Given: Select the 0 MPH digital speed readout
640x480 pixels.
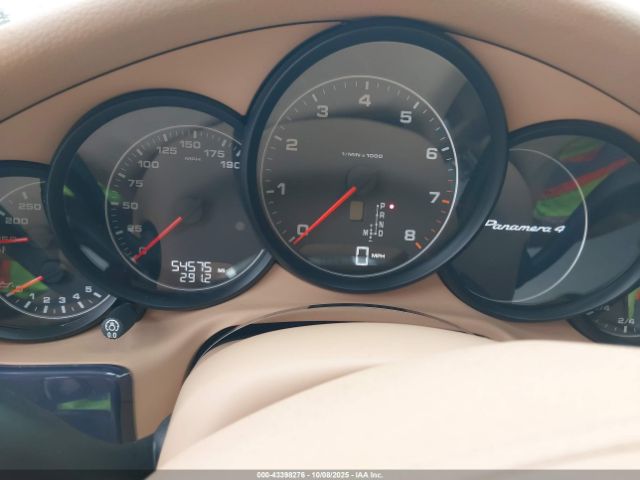Looking at the screenshot, I should [366, 257].
